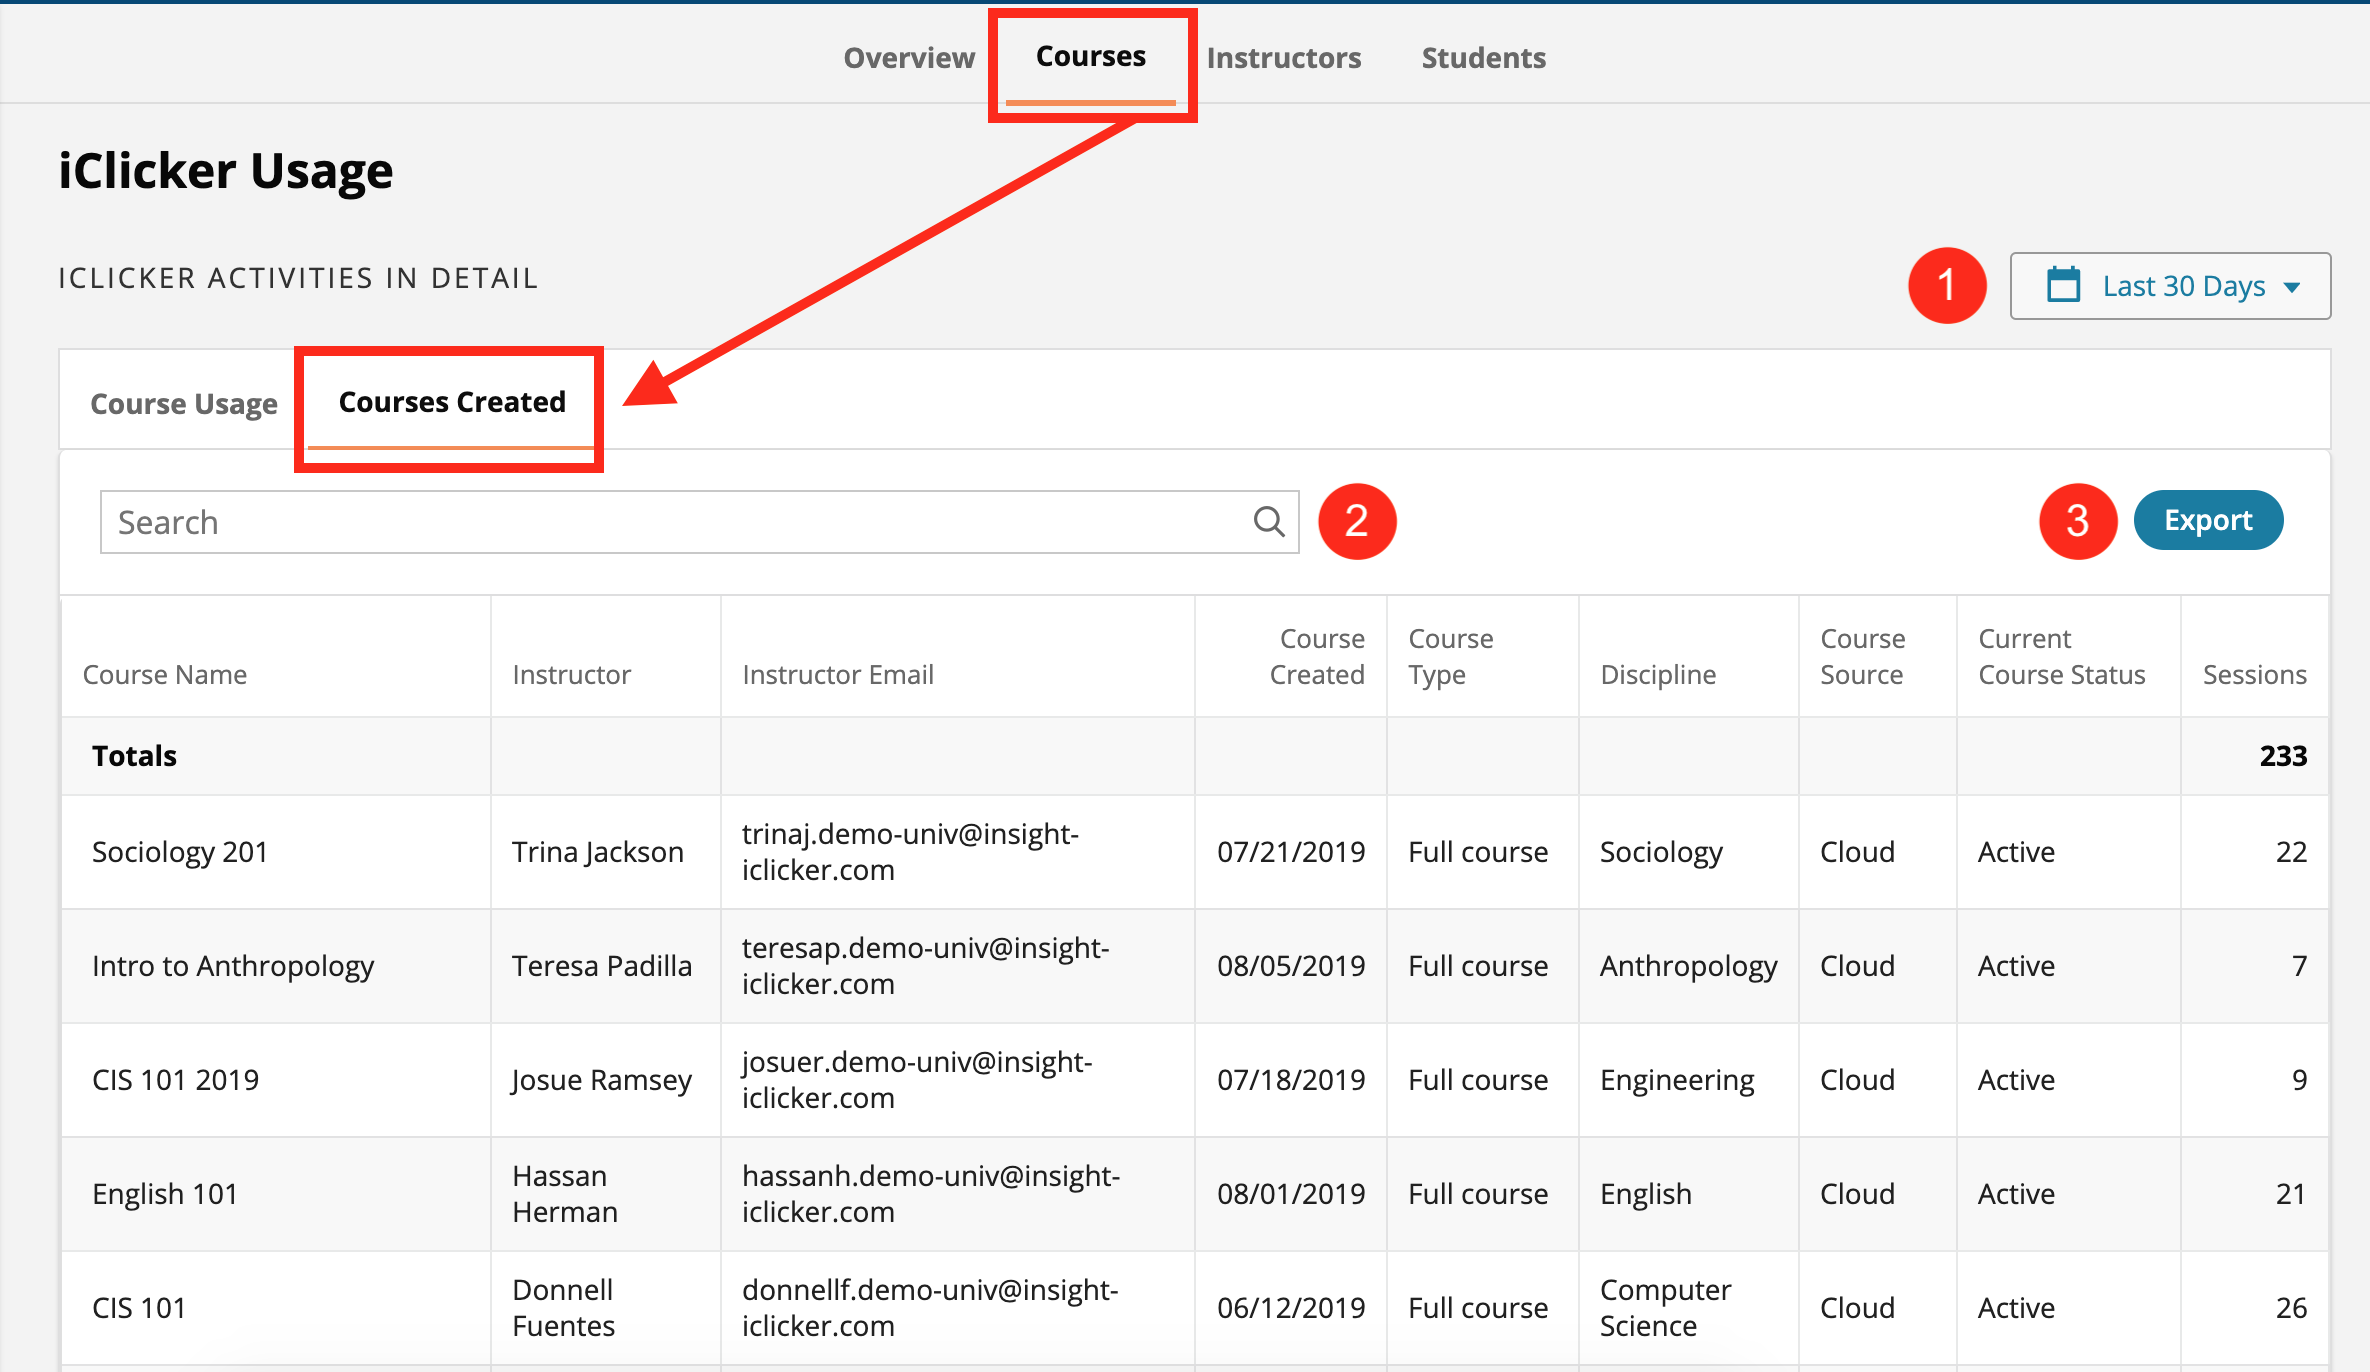
Task: Click the Export button
Action: (x=2208, y=520)
